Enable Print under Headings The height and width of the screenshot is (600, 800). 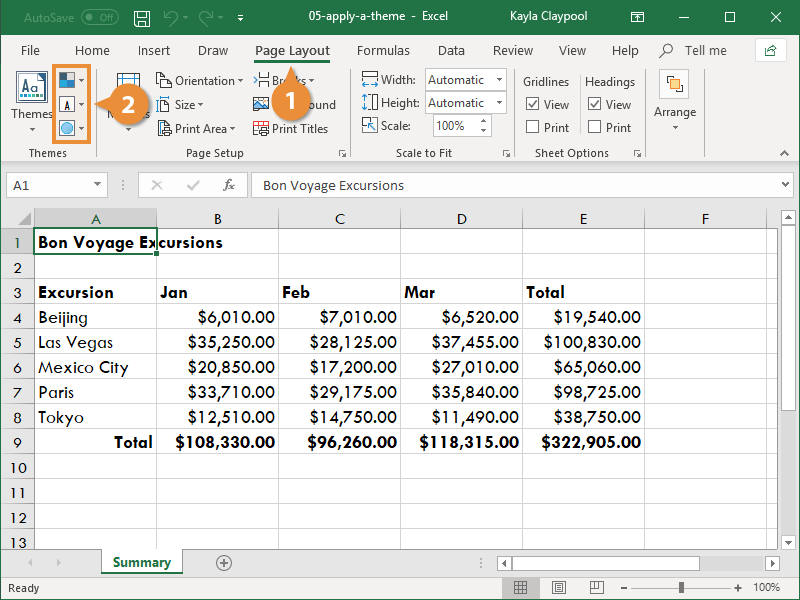596,127
